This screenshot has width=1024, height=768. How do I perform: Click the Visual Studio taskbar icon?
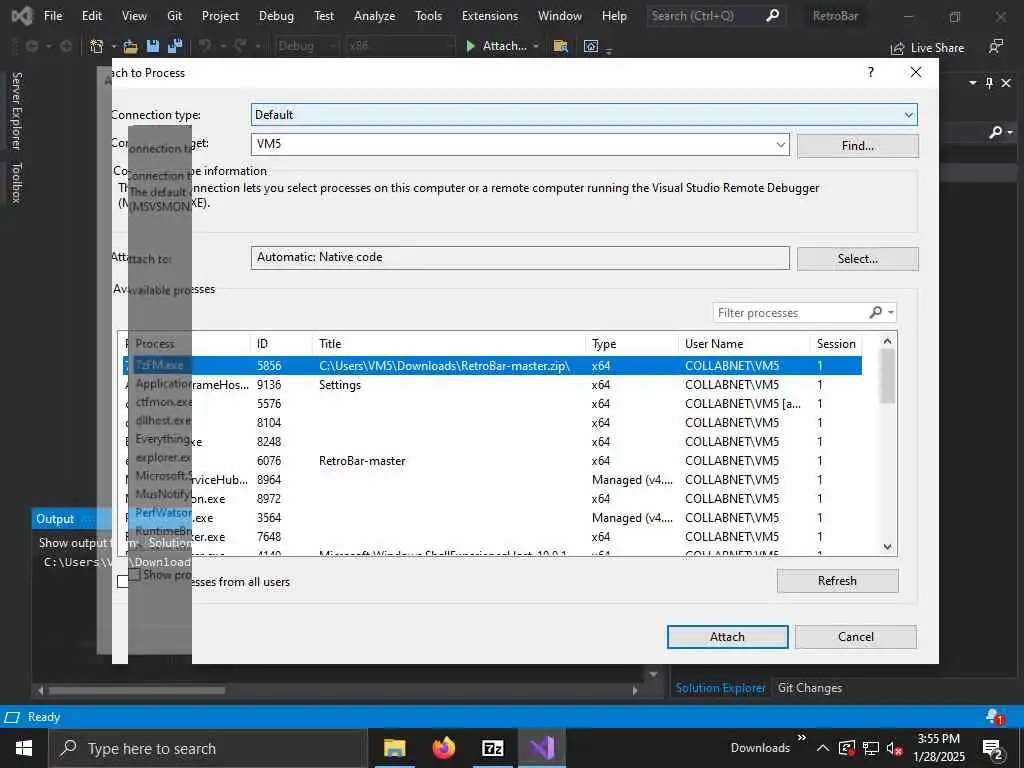click(541, 748)
